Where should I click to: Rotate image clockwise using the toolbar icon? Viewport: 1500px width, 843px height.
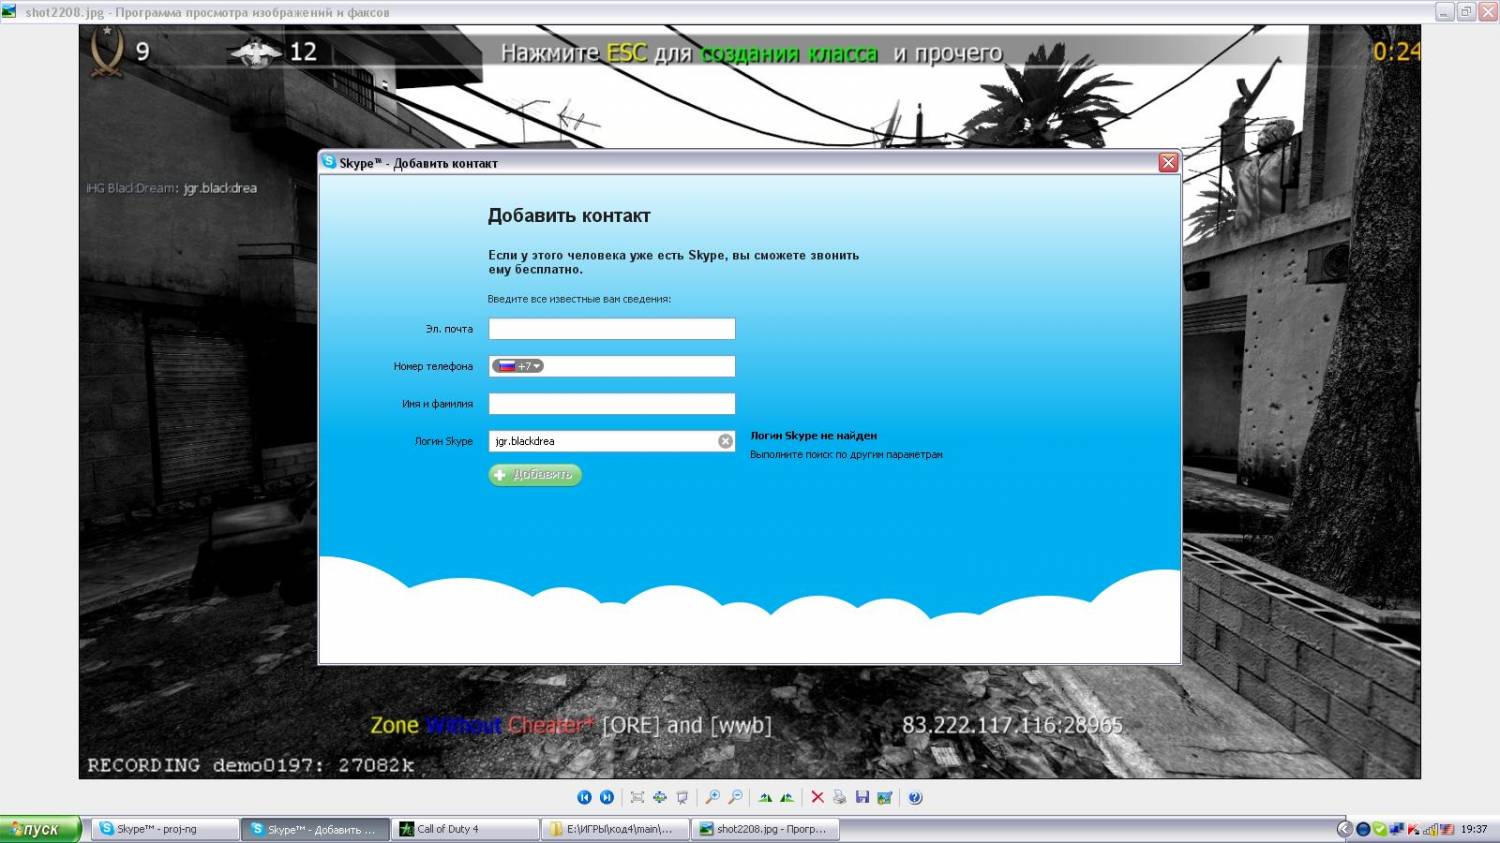765,797
